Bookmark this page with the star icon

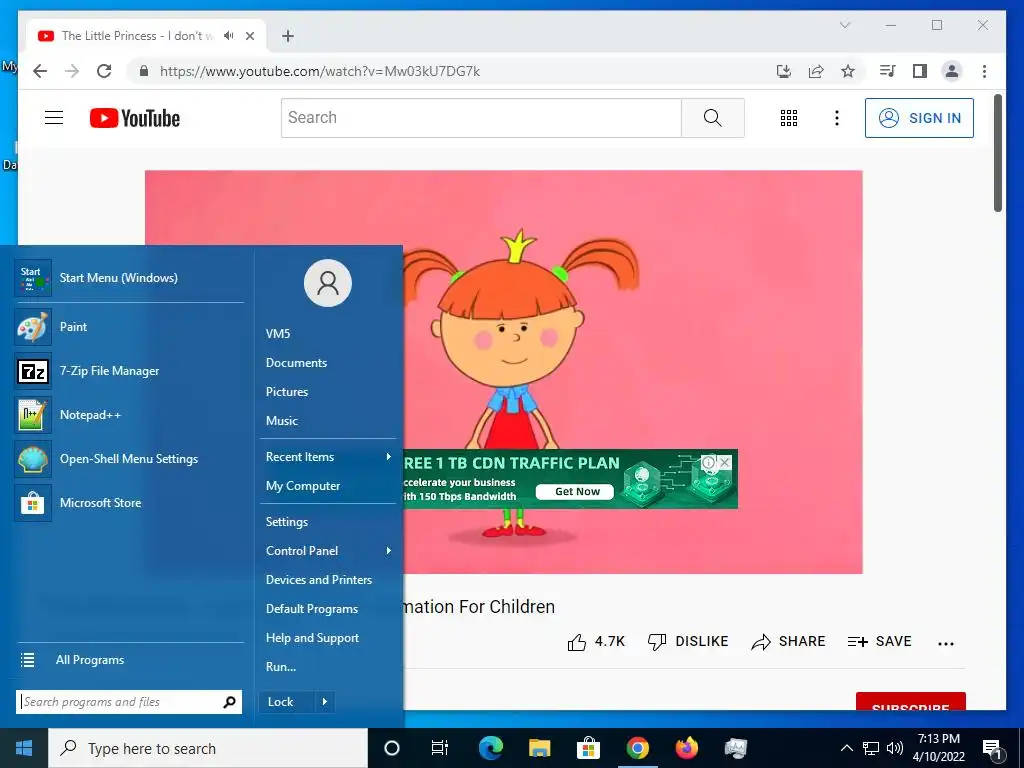point(848,71)
